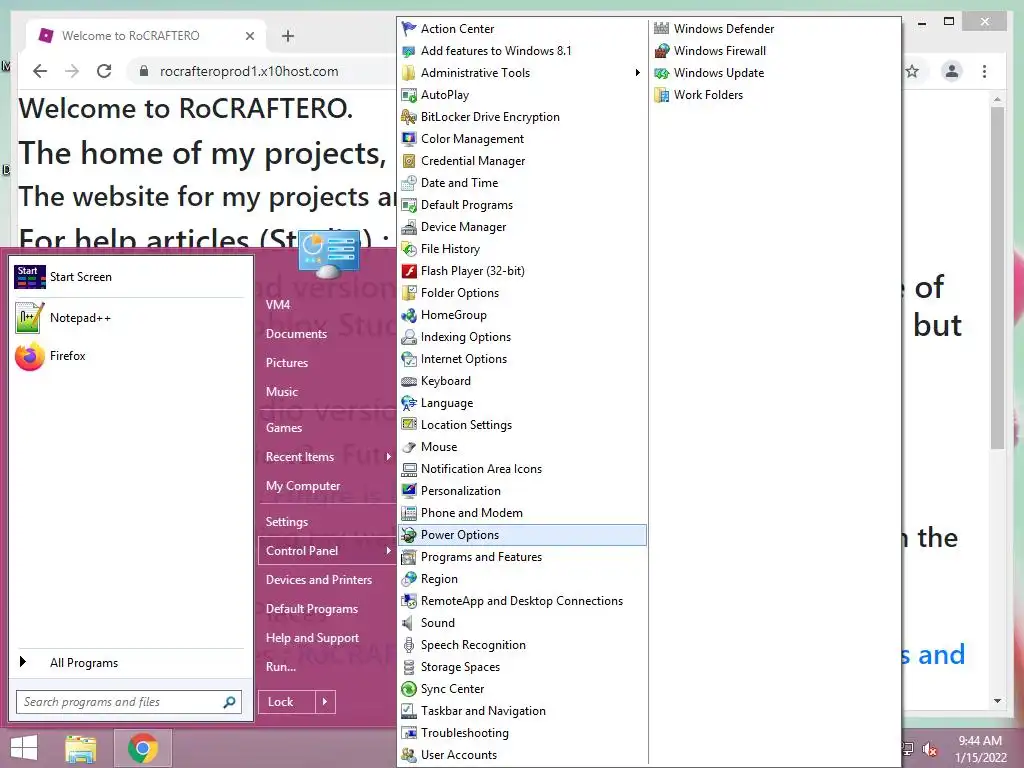Screen dimensions: 1024x768
Task: Select Music in start menu
Action: [281, 392]
